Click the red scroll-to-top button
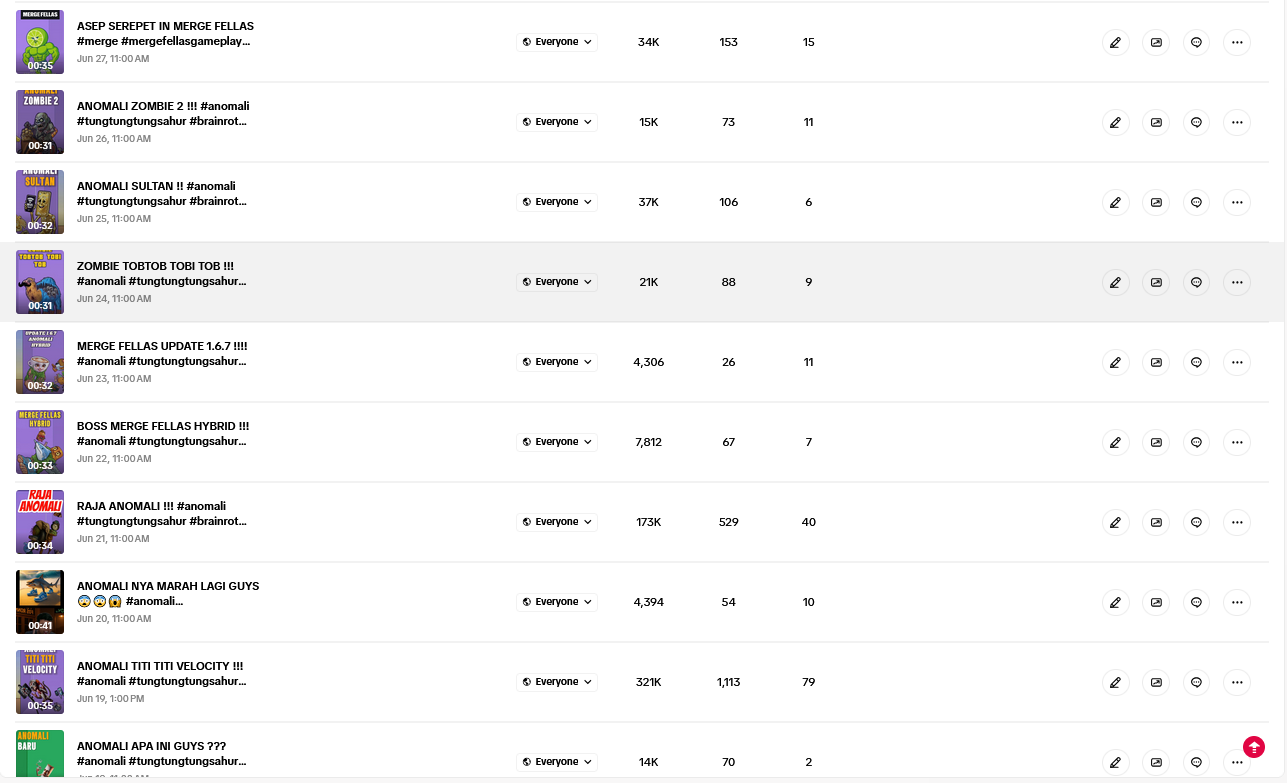 1254,747
